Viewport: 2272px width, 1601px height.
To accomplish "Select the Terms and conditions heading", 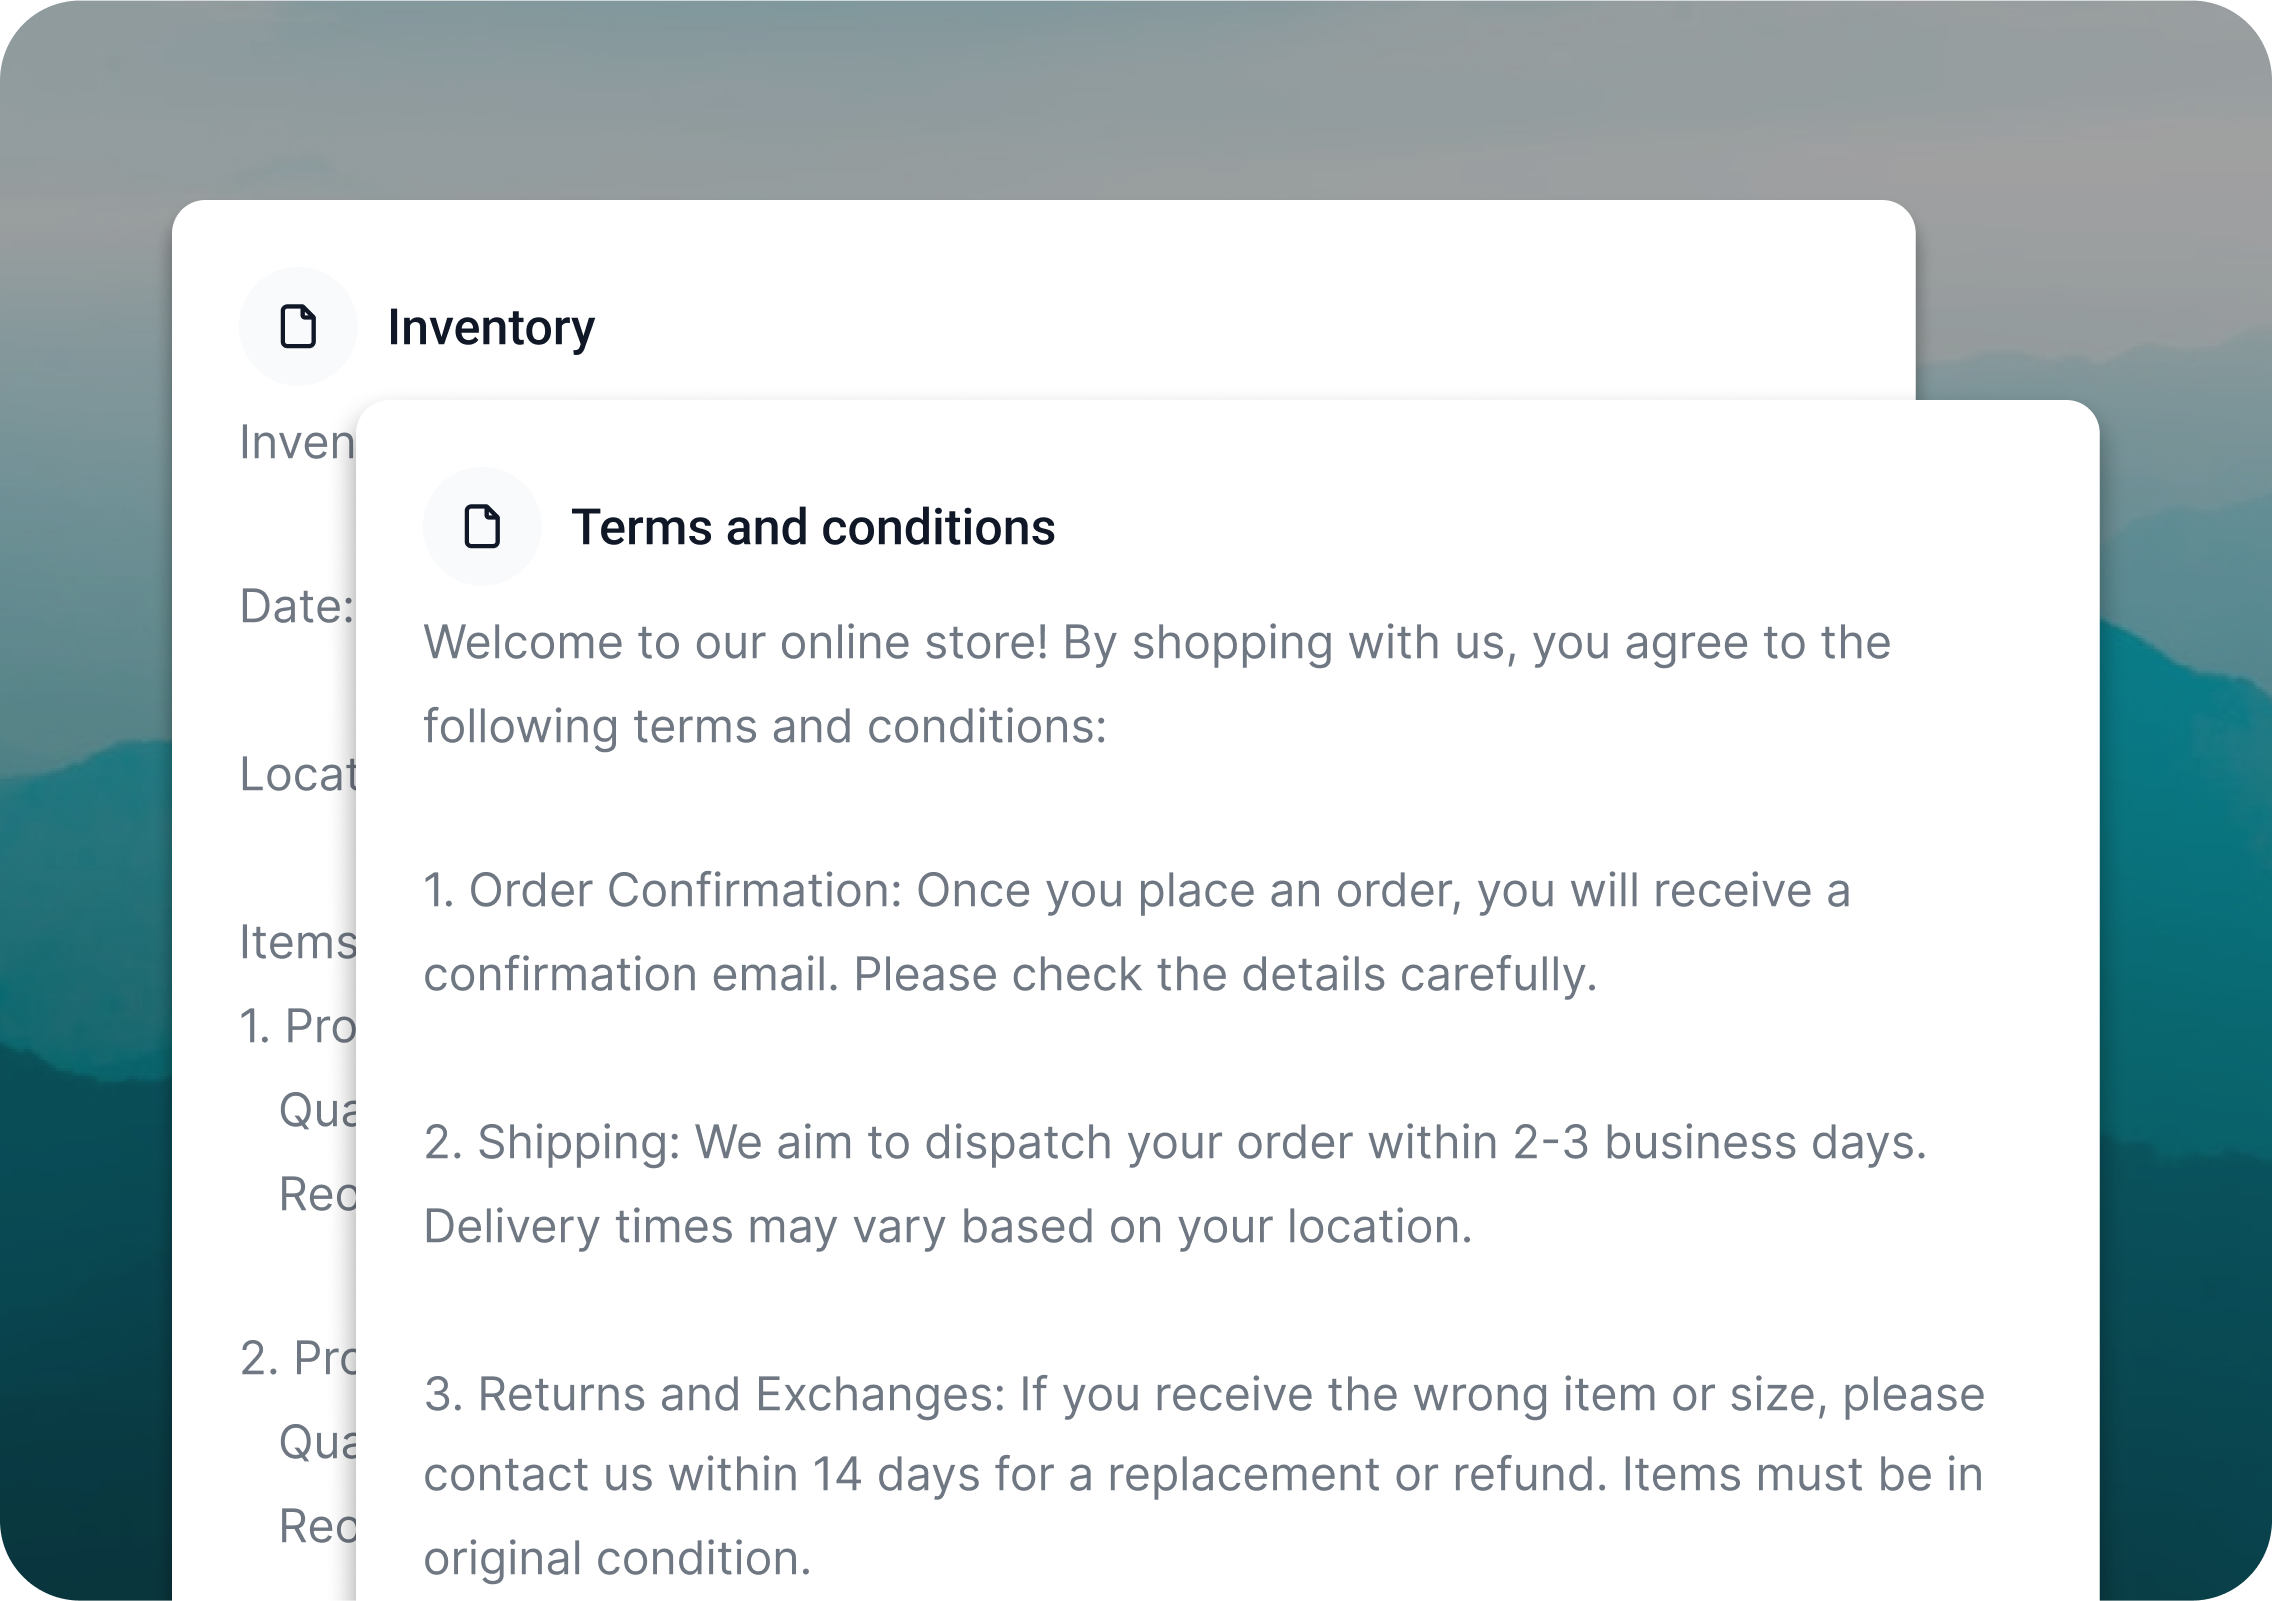I will point(813,527).
